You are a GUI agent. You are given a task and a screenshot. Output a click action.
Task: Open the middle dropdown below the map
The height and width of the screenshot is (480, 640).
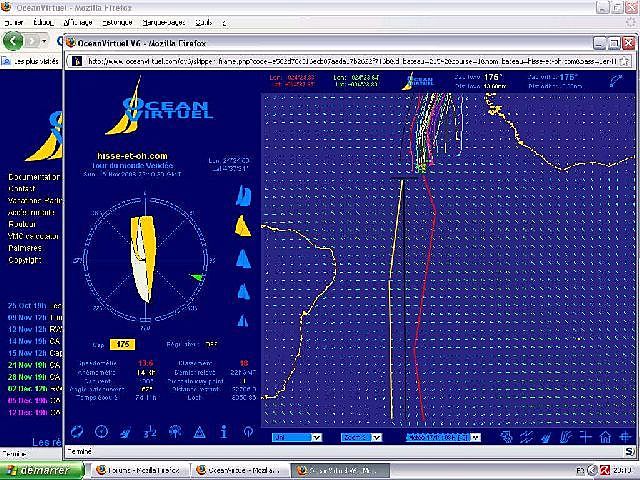(361, 437)
